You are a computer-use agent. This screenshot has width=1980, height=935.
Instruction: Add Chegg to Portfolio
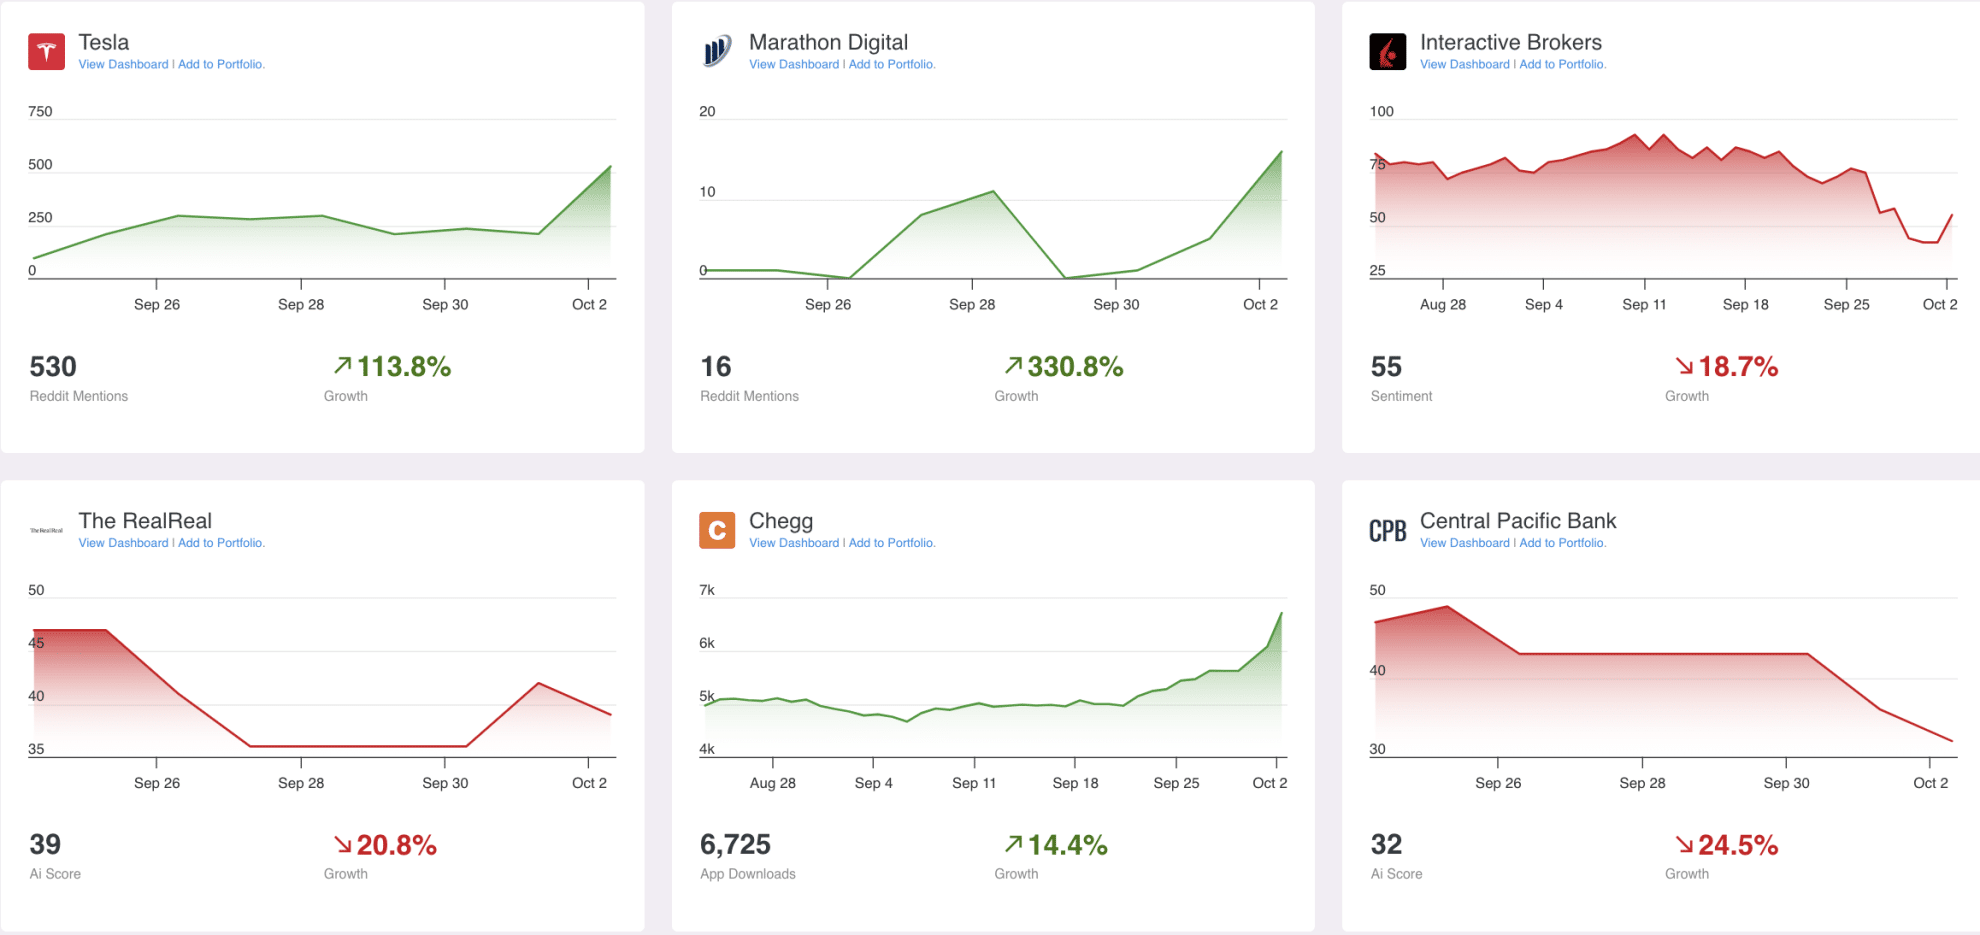[x=892, y=543]
